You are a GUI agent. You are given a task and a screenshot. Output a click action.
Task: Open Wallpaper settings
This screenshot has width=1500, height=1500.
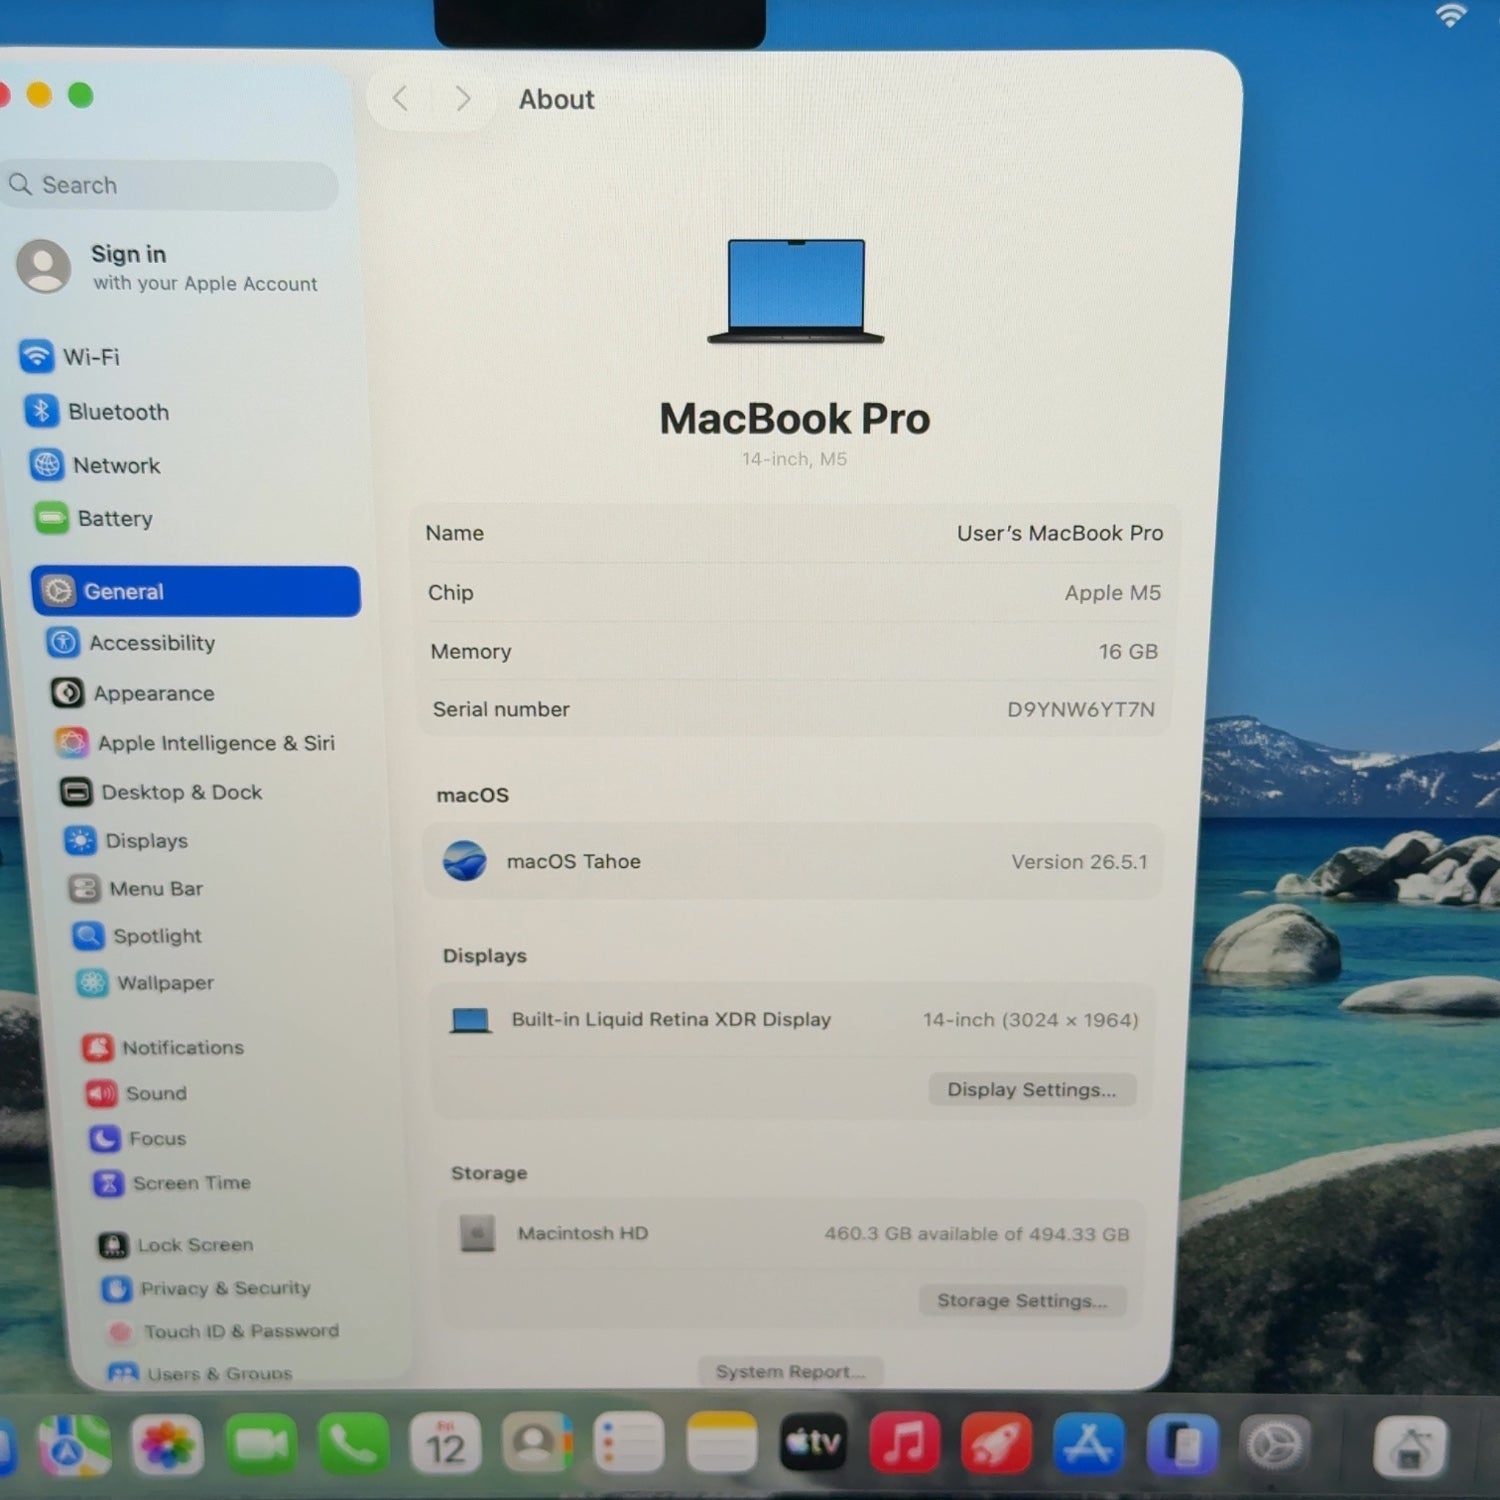point(146,982)
